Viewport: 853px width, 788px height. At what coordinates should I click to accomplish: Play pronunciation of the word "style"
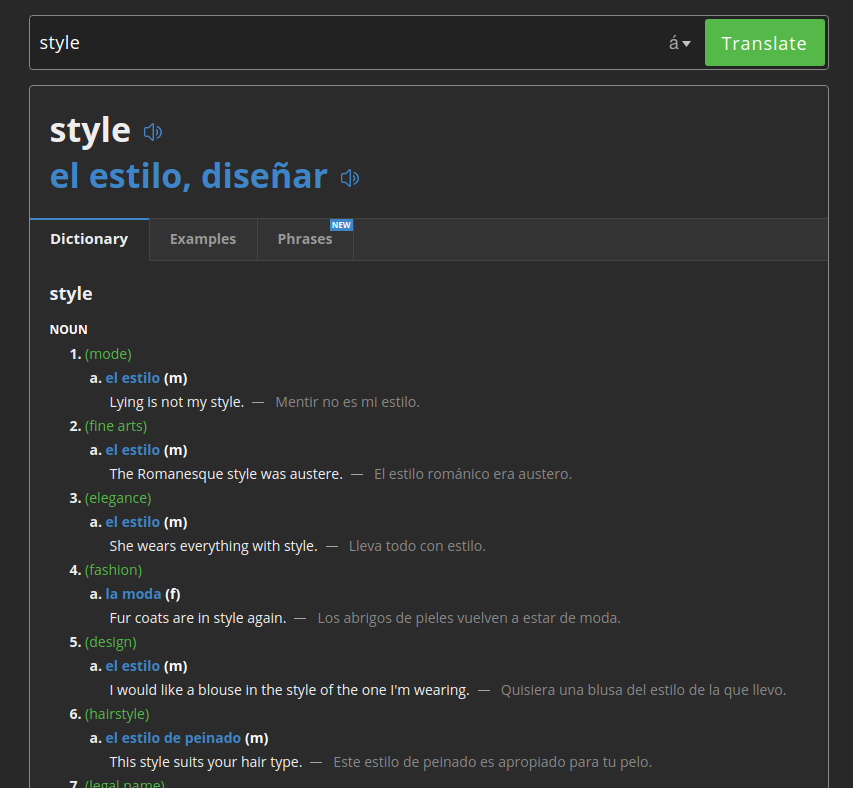point(151,131)
